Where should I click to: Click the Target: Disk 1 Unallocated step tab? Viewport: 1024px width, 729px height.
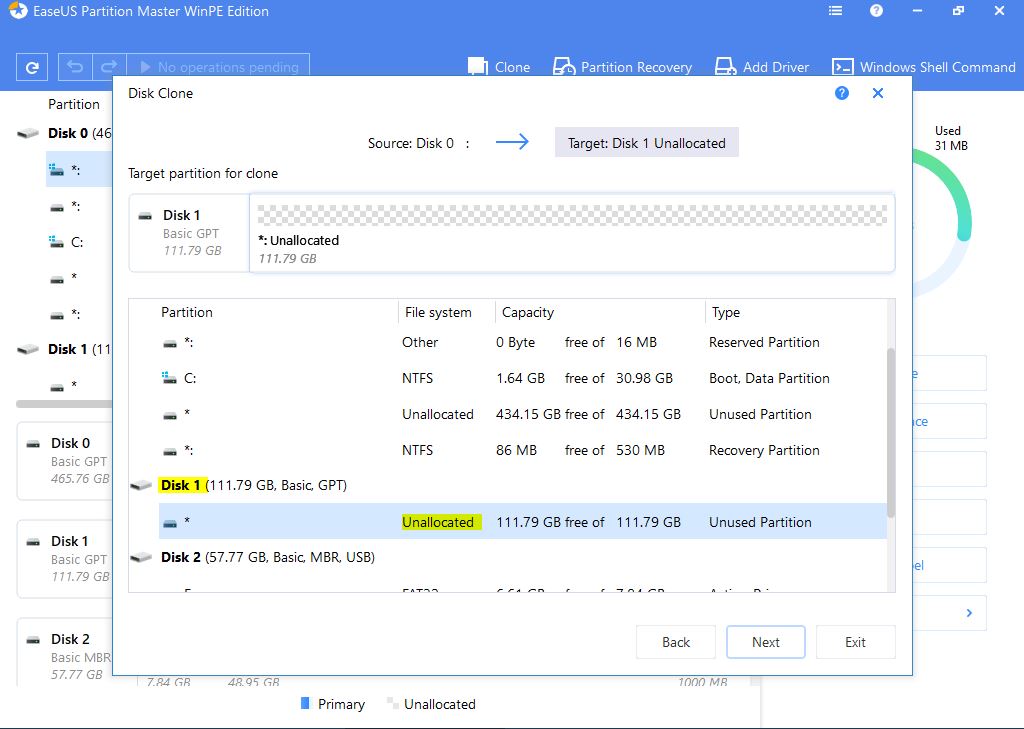(x=646, y=143)
